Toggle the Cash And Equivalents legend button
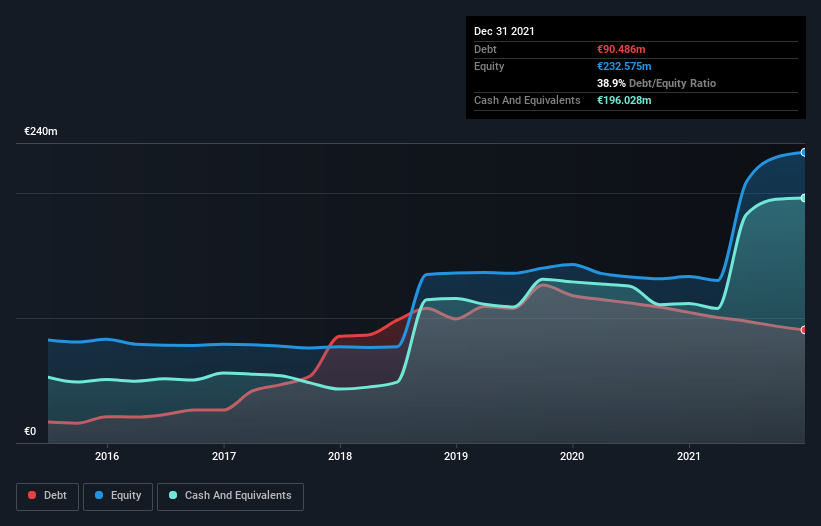This screenshot has height=526, width=821. coord(230,496)
